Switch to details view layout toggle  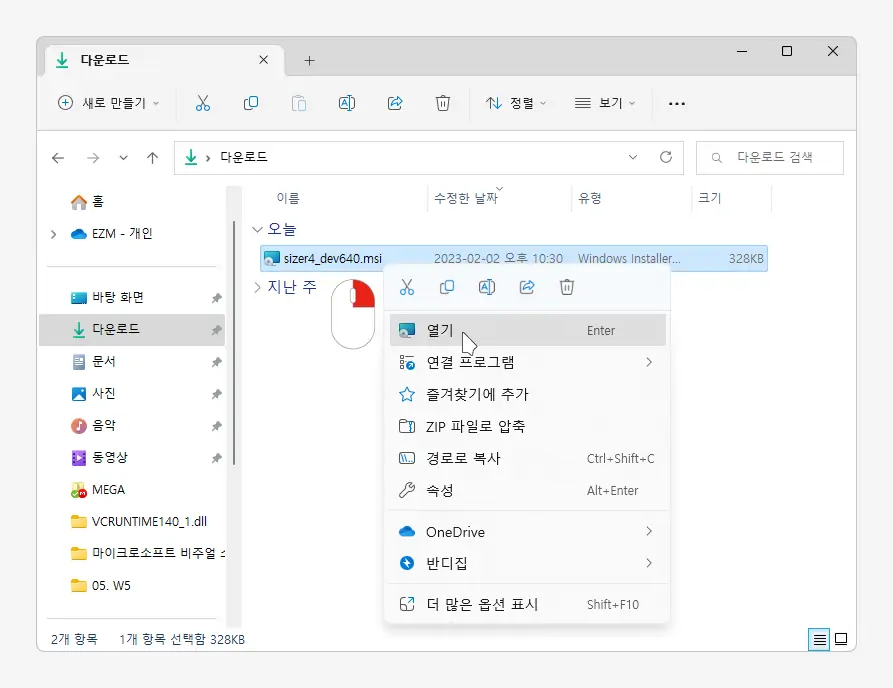pos(820,639)
